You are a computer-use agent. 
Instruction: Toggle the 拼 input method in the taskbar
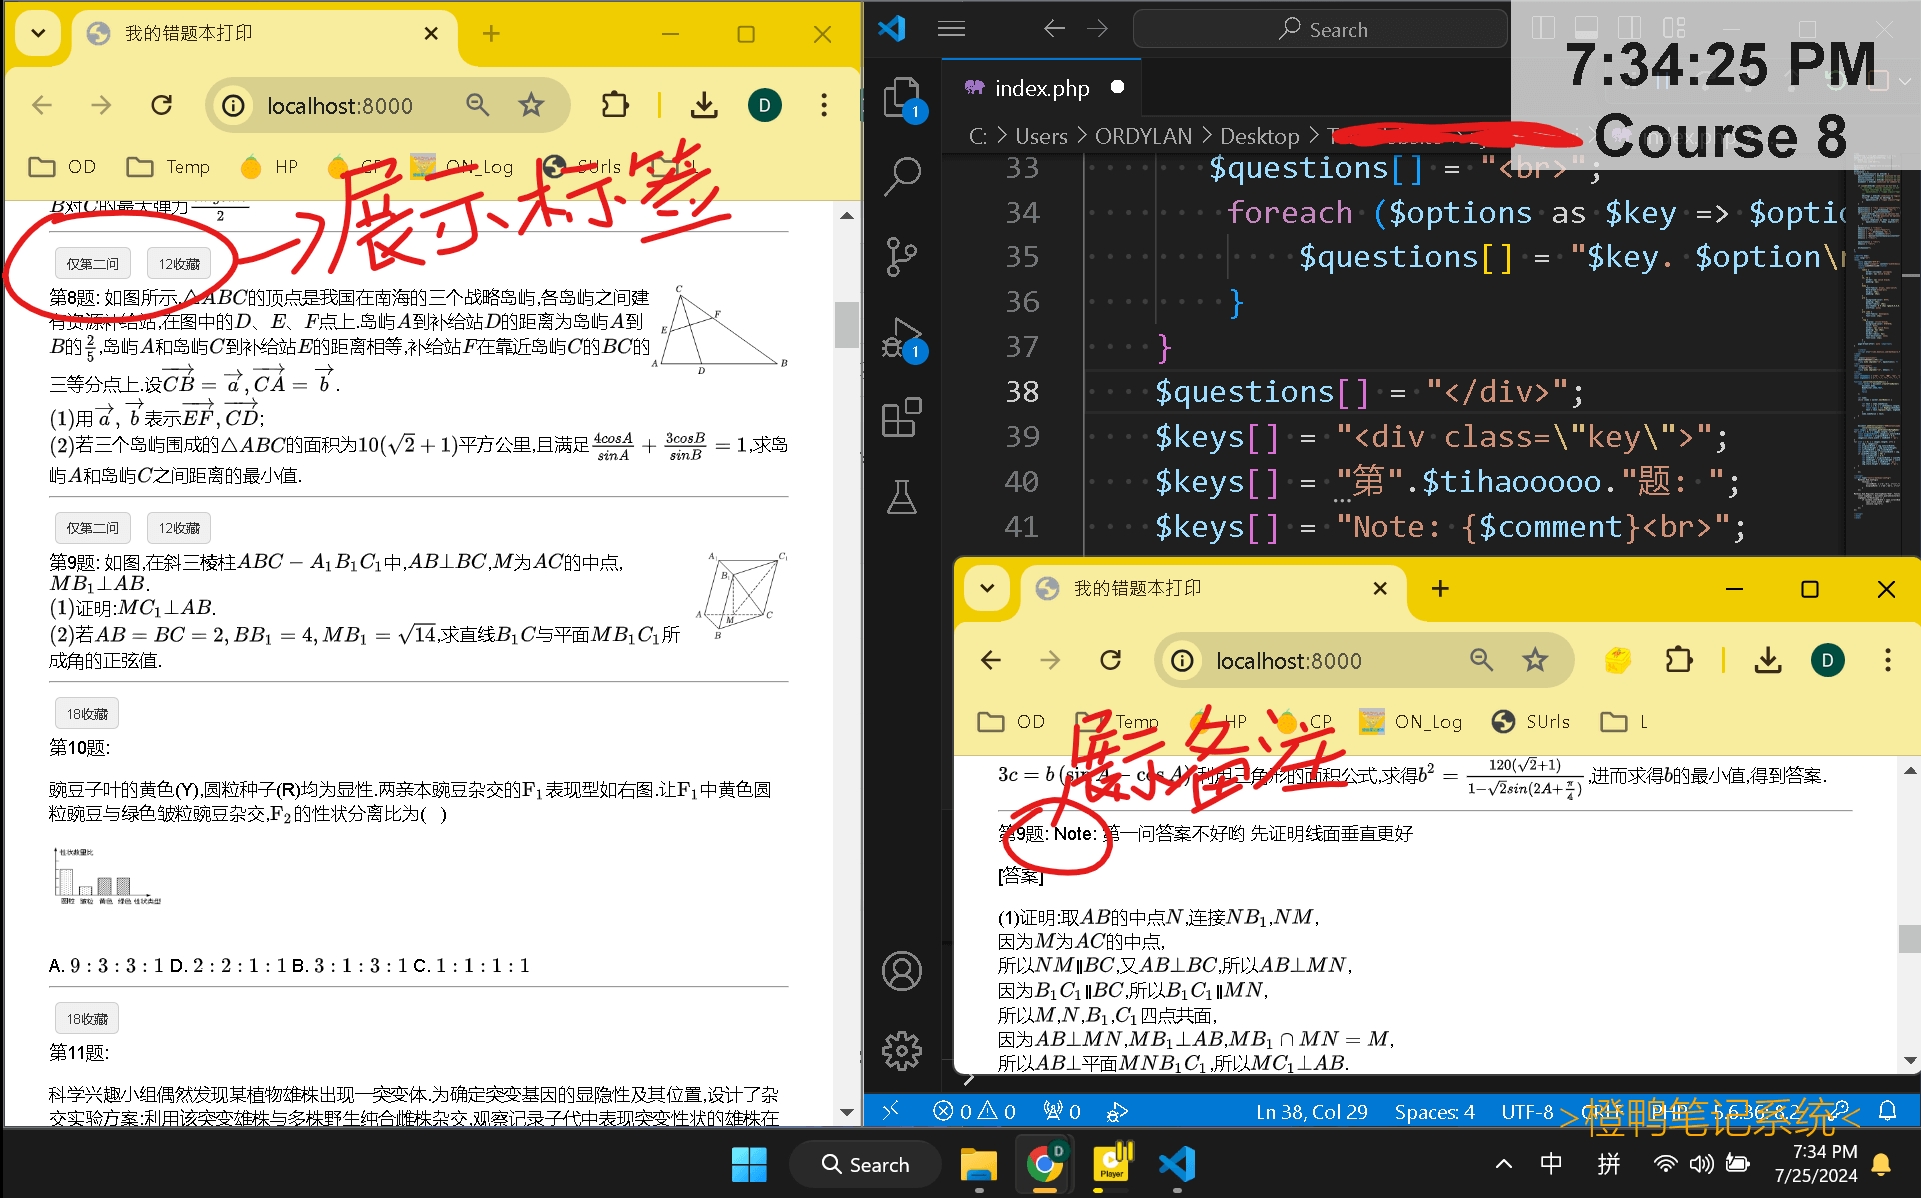[x=1608, y=1164]
